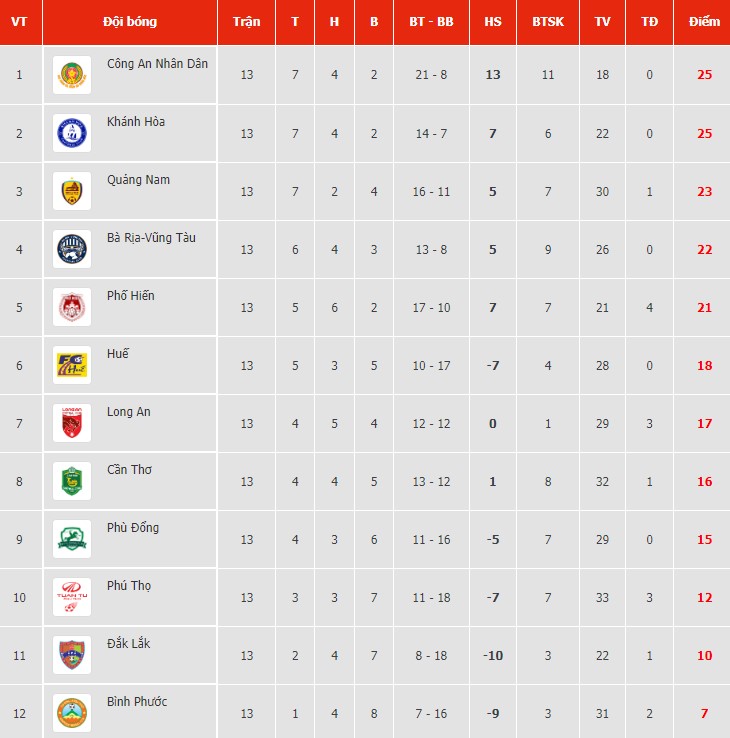Sort table by the Điểm column header
The width and height of the screenshot is (730, 738).
pos(704,22)
